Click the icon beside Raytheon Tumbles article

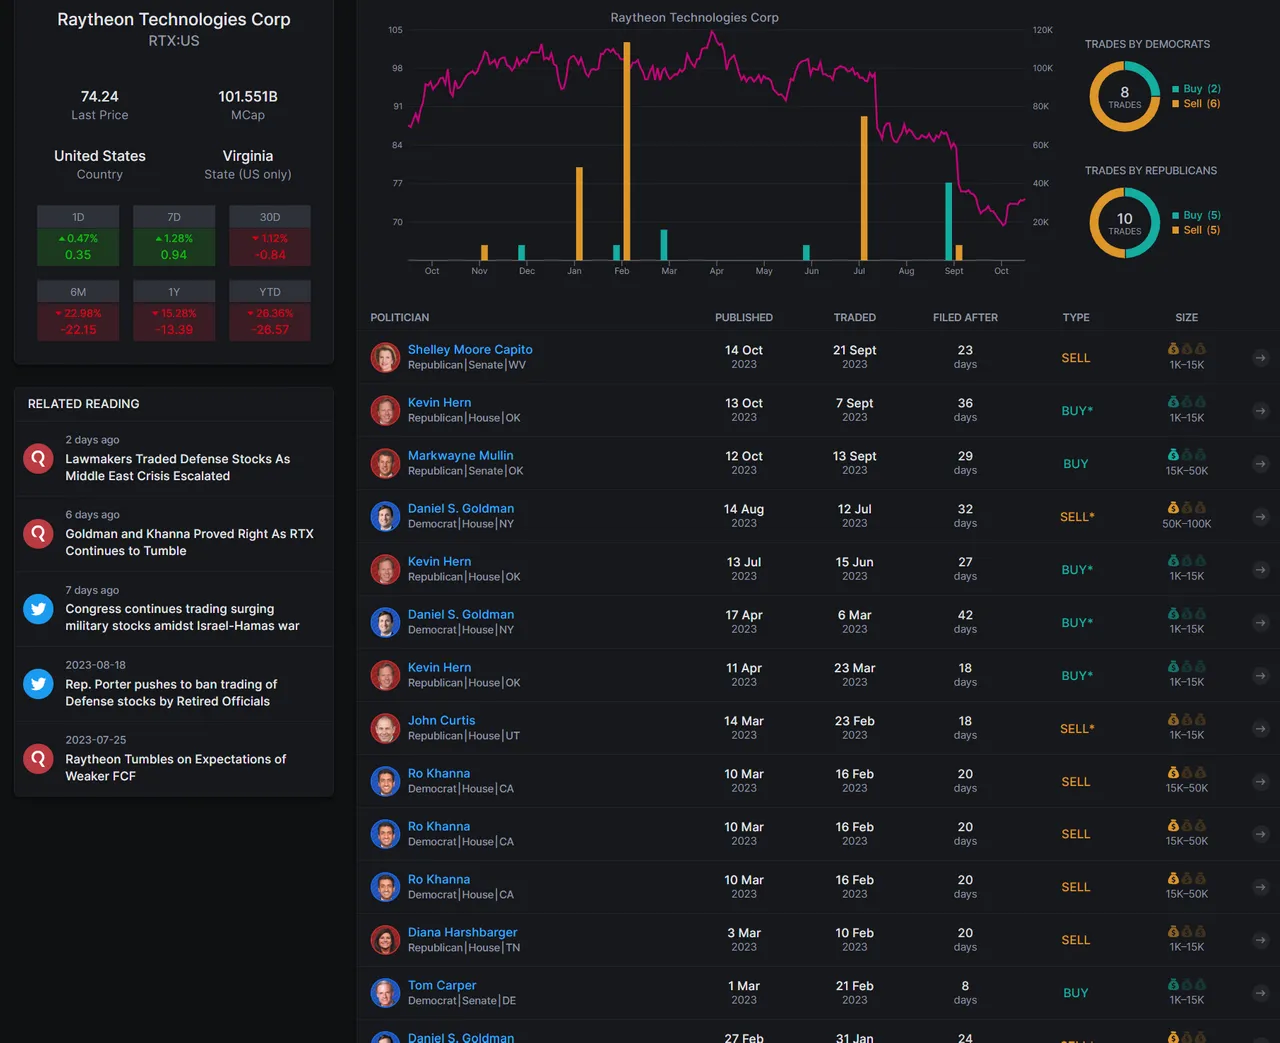coord(38,759)
